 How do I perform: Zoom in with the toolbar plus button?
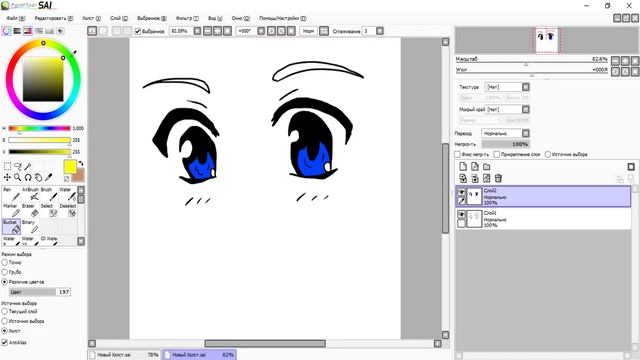pyautogui.click(x=217, y=31)
